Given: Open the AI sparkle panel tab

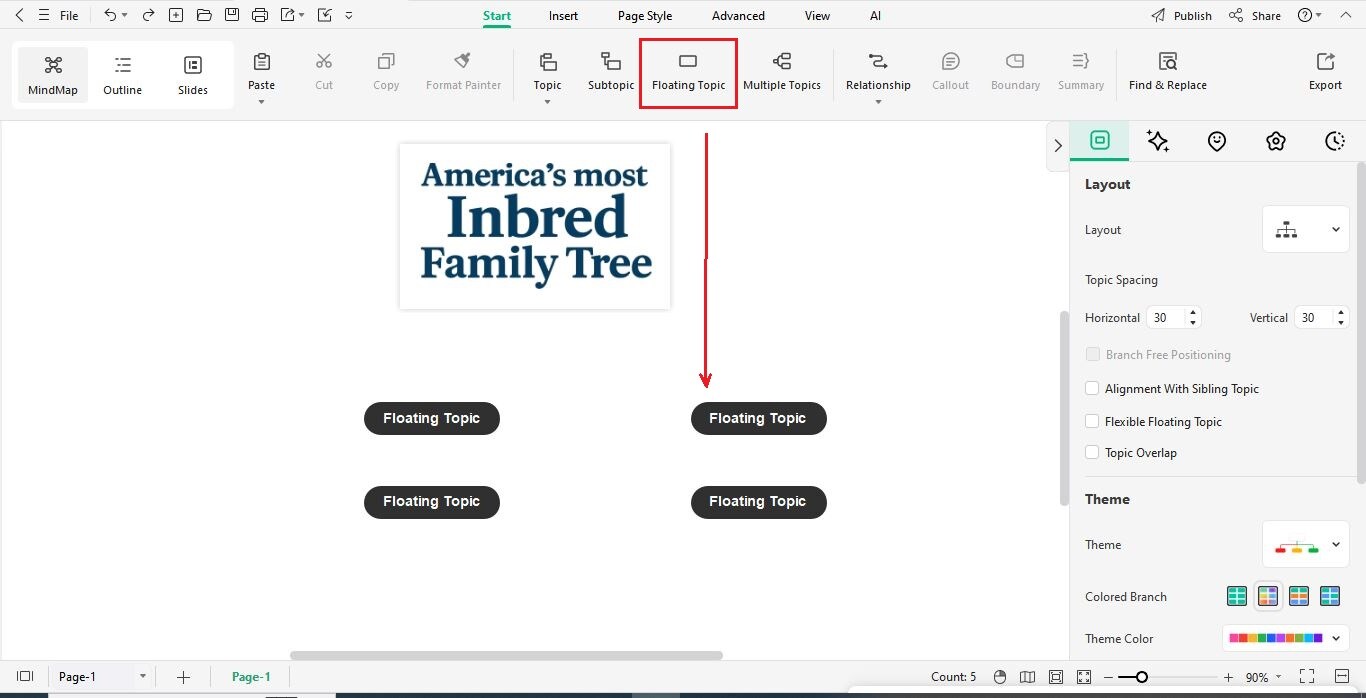Looking at the screenshot, I should coord(1158,141).
